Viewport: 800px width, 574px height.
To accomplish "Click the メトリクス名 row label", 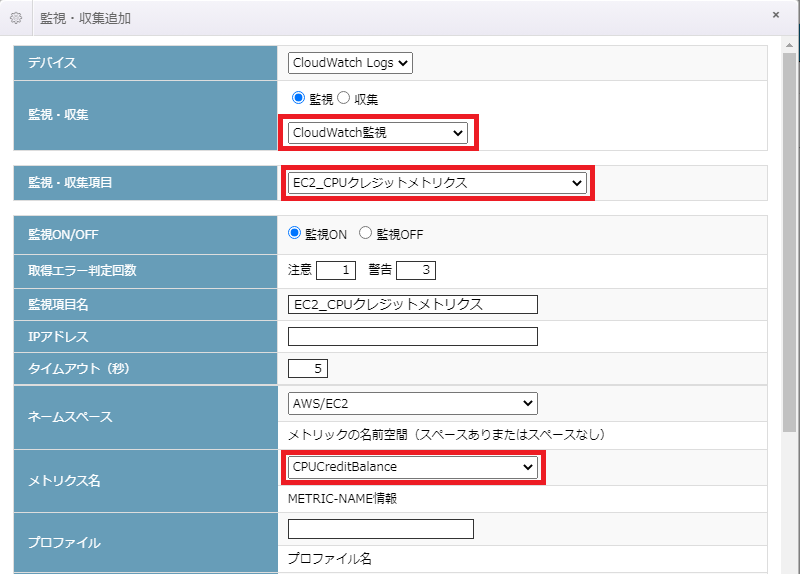I will coord(64,481).
